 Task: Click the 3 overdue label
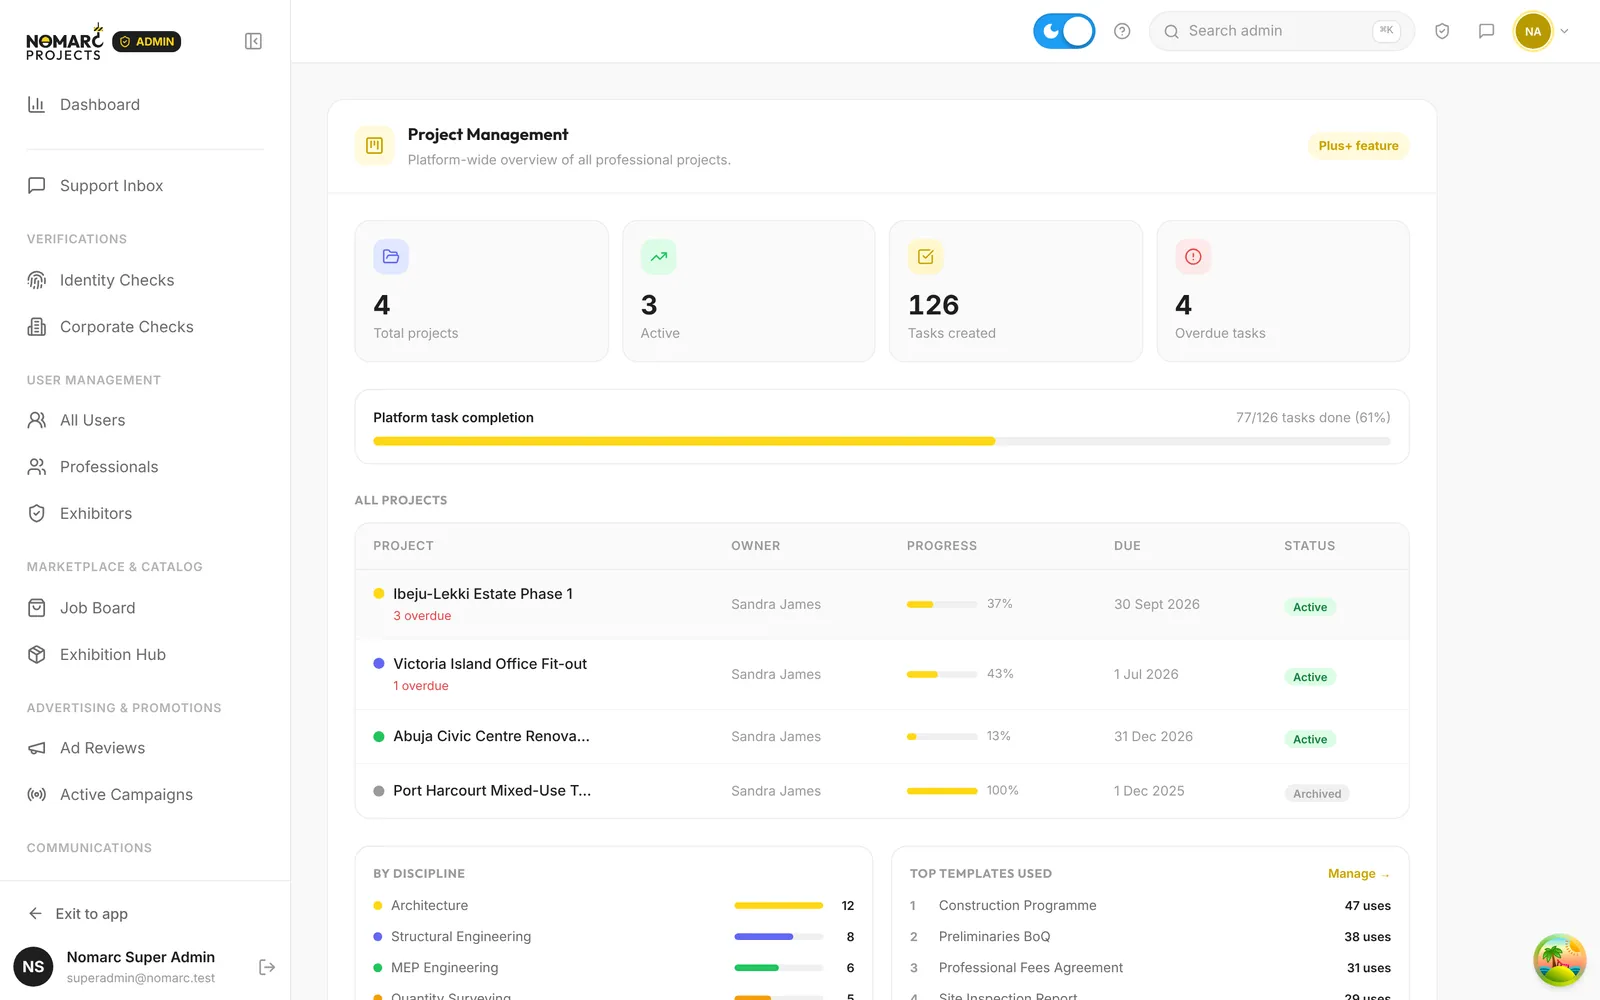(422, 616)
